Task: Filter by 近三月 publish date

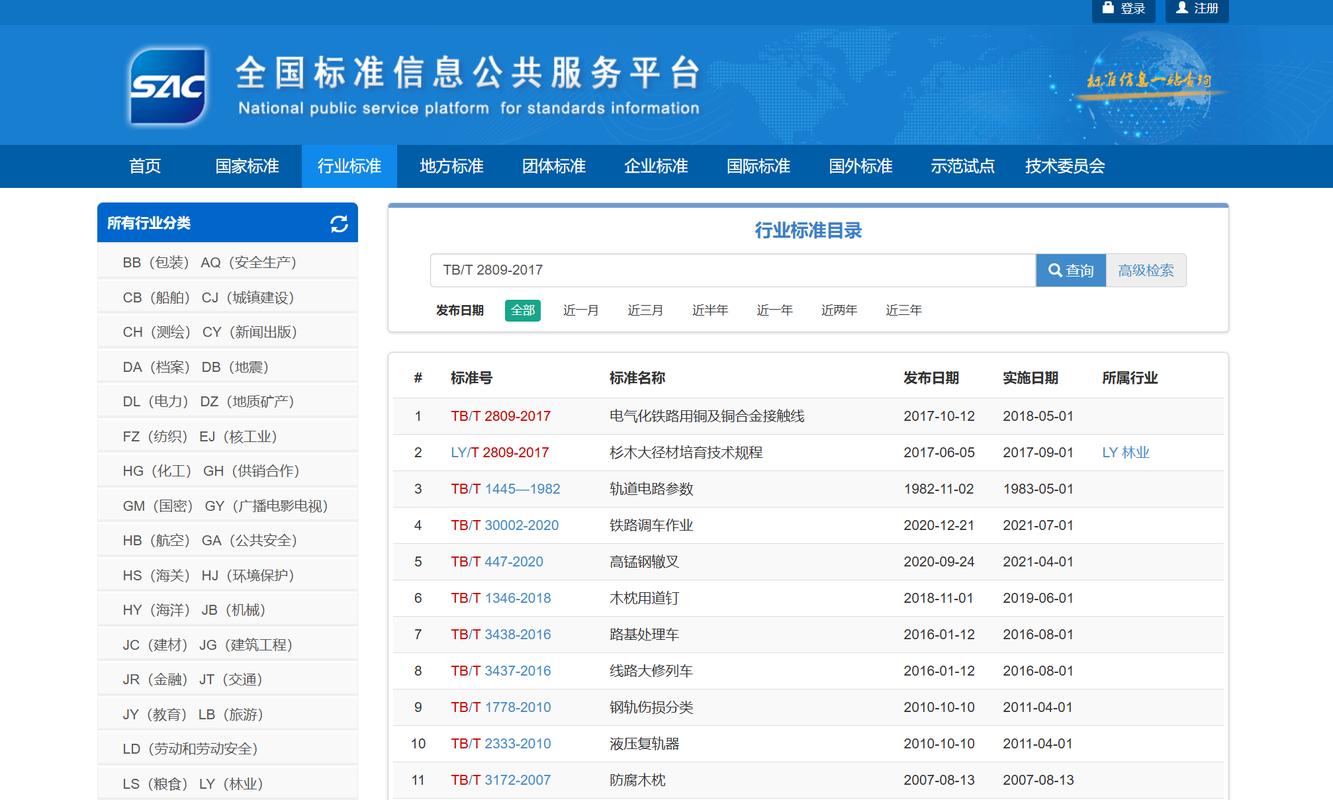Action: (x=645, y=310)
